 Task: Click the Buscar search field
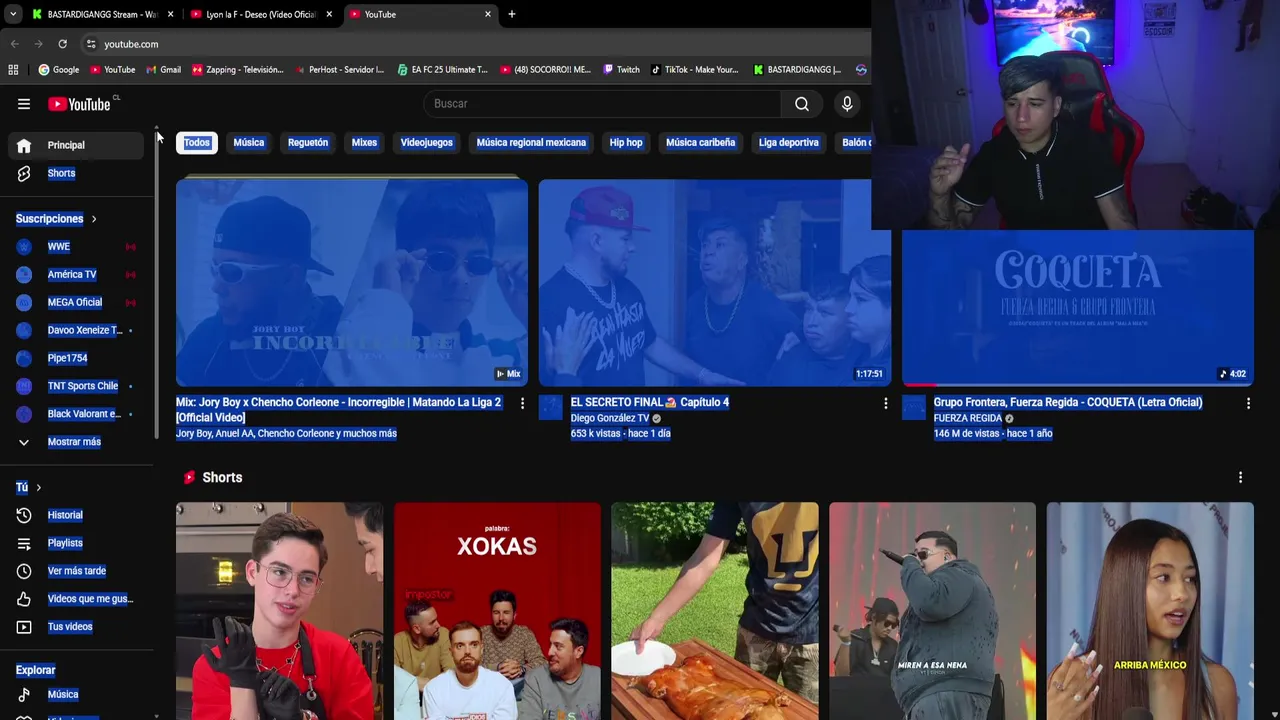pyautogui.click(x=602, y=104)
